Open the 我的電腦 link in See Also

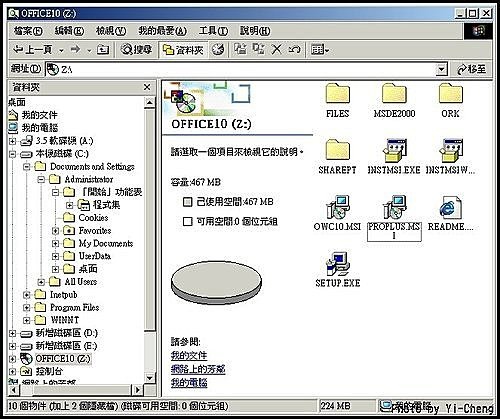point(189,382)
